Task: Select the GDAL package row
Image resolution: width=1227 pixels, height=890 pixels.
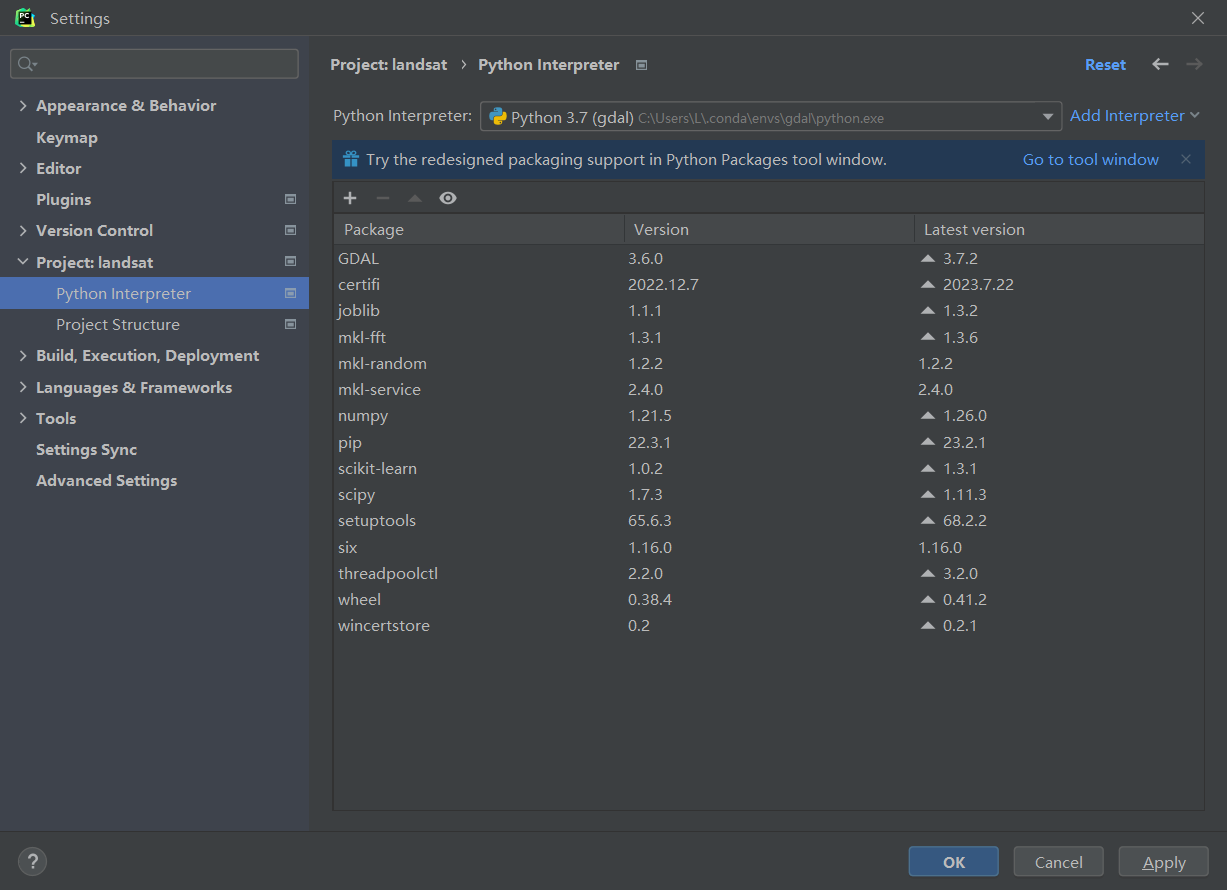Action: 769,258
